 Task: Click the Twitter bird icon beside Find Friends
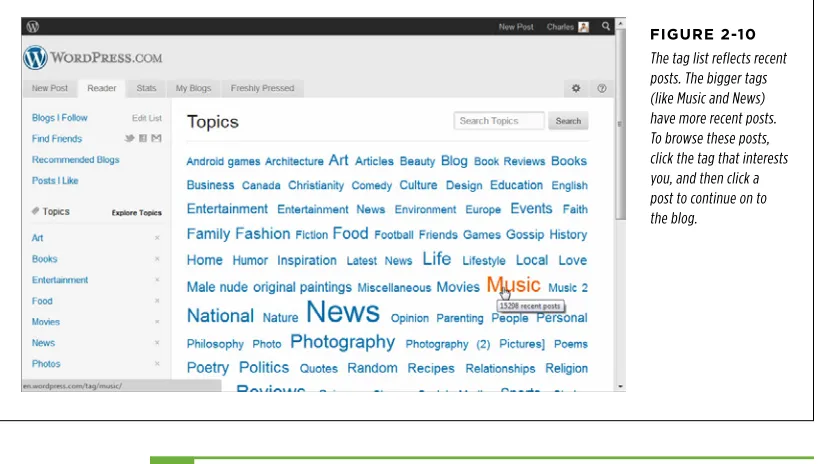(x=129, y=138)
